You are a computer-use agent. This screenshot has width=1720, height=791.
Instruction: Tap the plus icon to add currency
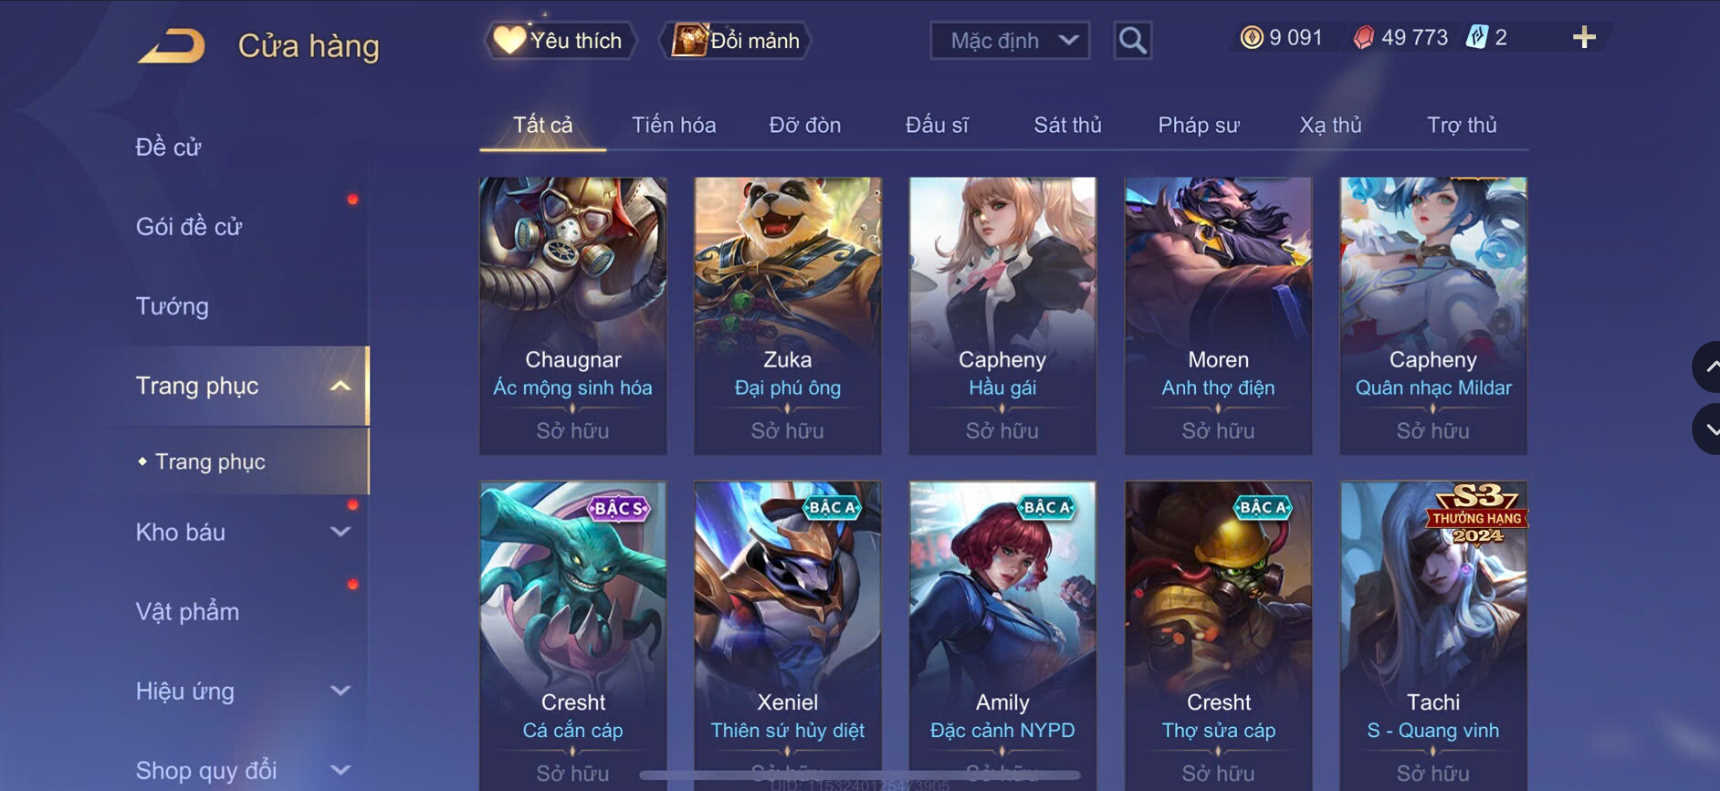tap(1584, 38)
